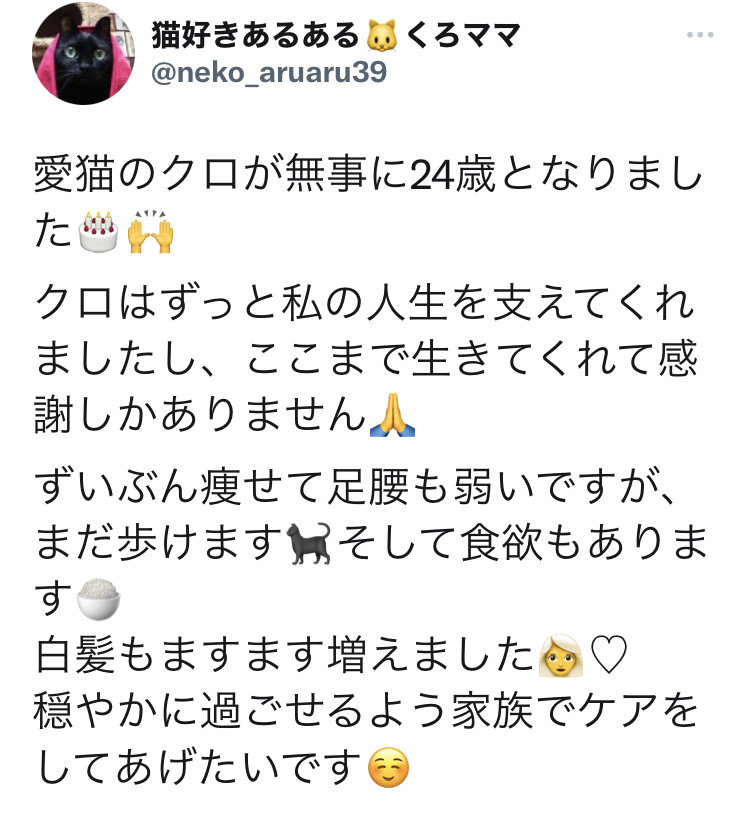Open display name 猫好きあるある くろママ profile
The image size is (750, 819).
coord(335,35)
